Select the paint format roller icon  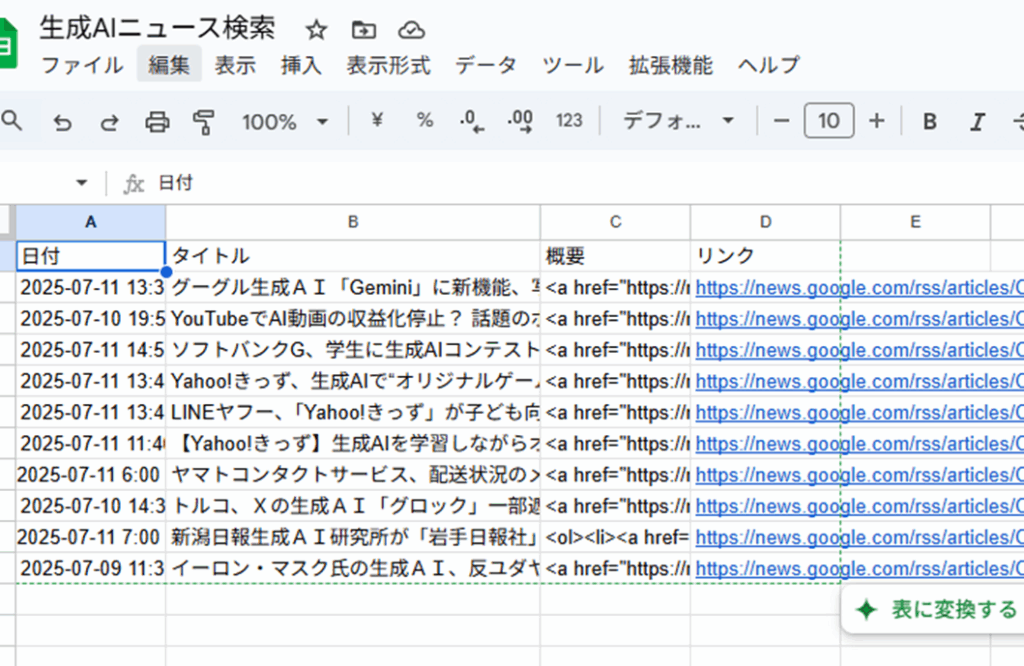(204, 122)
